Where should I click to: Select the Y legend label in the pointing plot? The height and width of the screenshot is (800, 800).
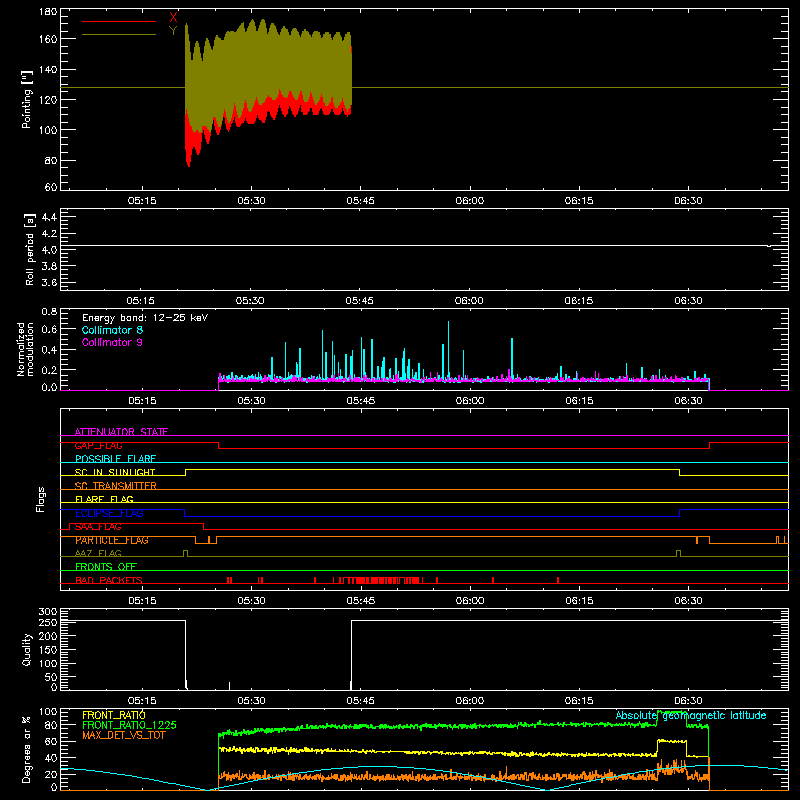173,31
